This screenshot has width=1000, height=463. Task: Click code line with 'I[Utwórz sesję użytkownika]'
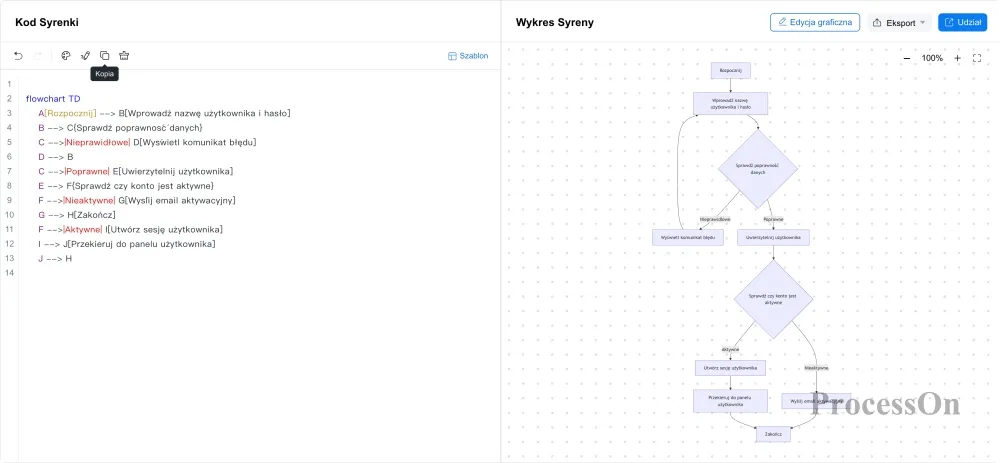click(x=130, y=230)
